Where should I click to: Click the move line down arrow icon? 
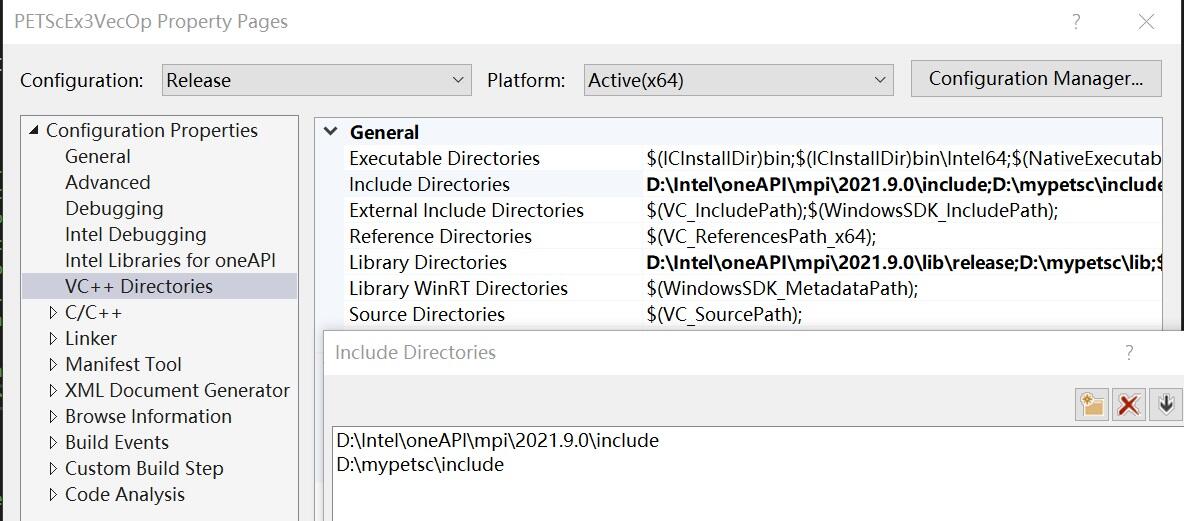pos(1166,404)
